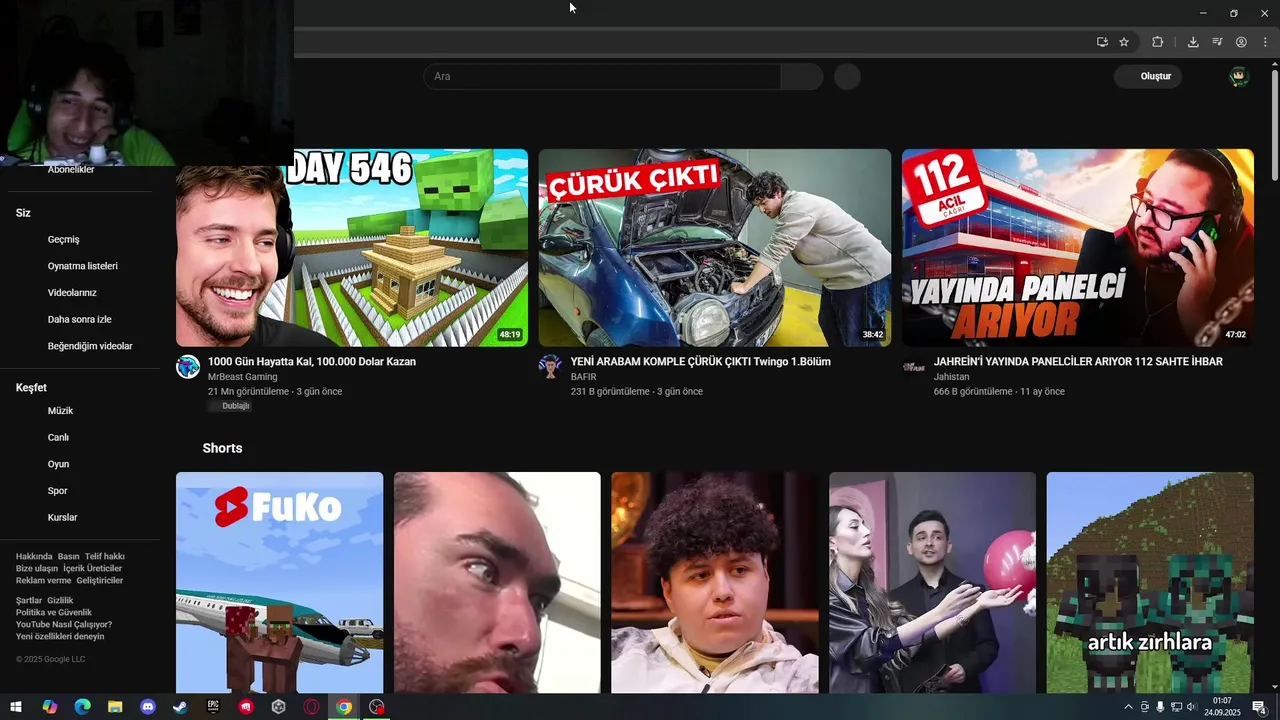Open the Windows Start button
Screen dimensions: 1280x720
(x=16, y=707)
